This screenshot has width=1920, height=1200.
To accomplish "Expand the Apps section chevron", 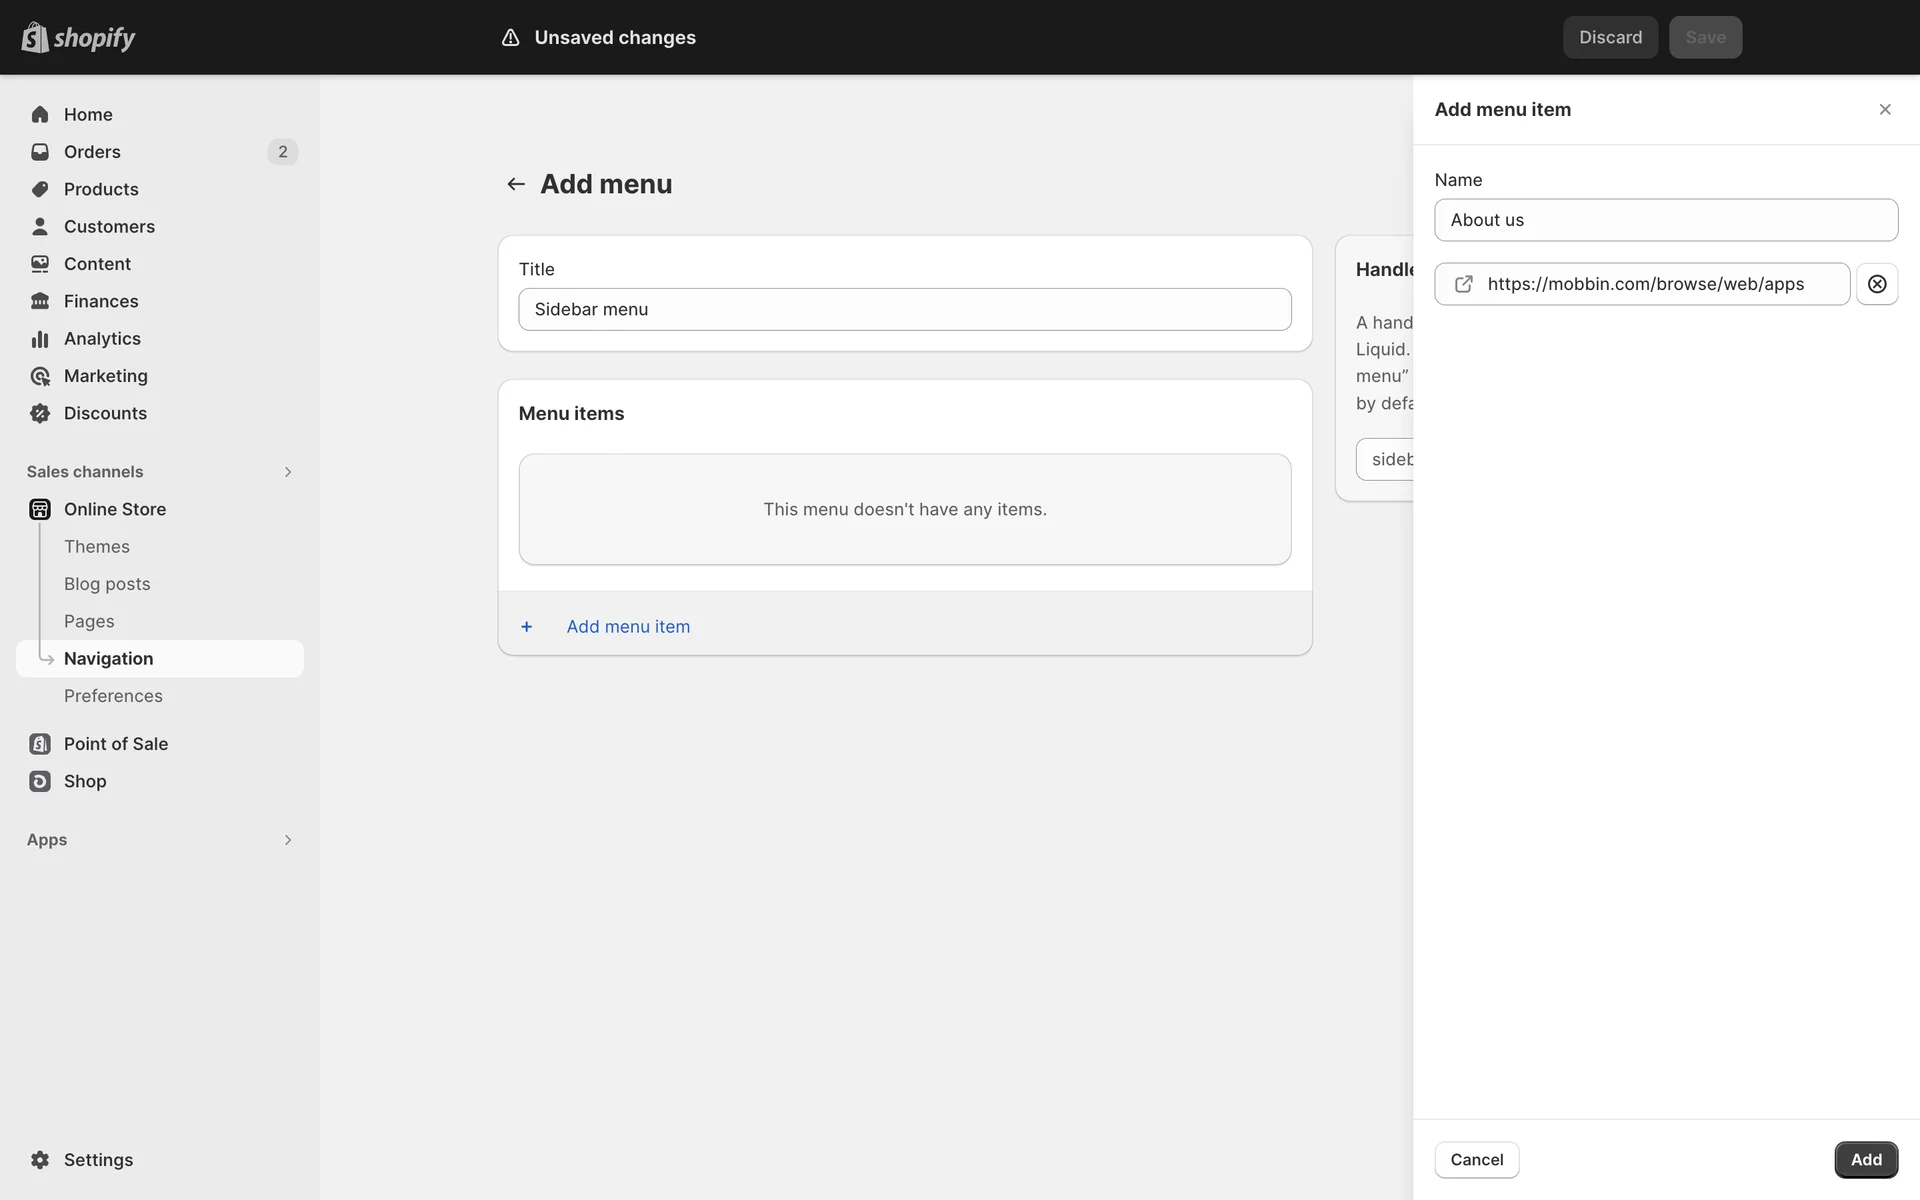I will tap(288, 840).
